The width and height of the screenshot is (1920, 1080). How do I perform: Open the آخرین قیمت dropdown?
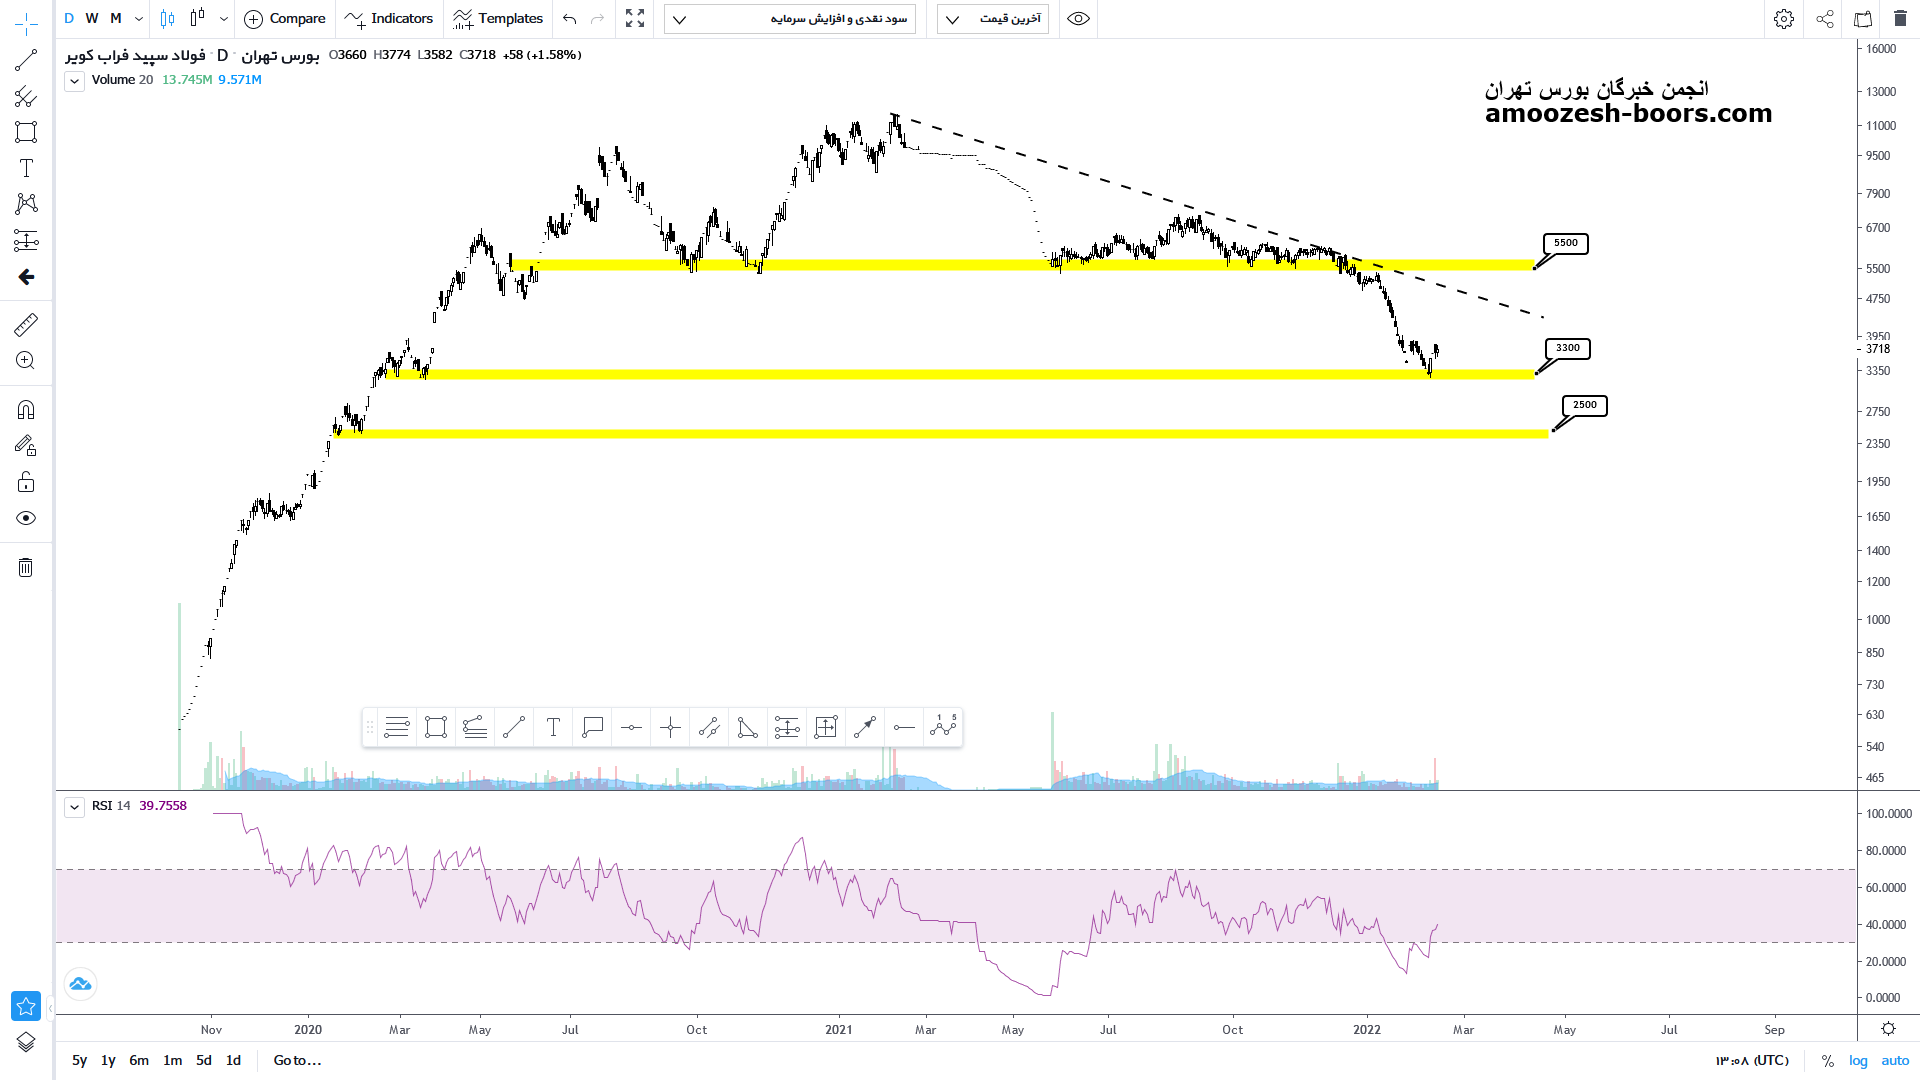pos(992,18)
